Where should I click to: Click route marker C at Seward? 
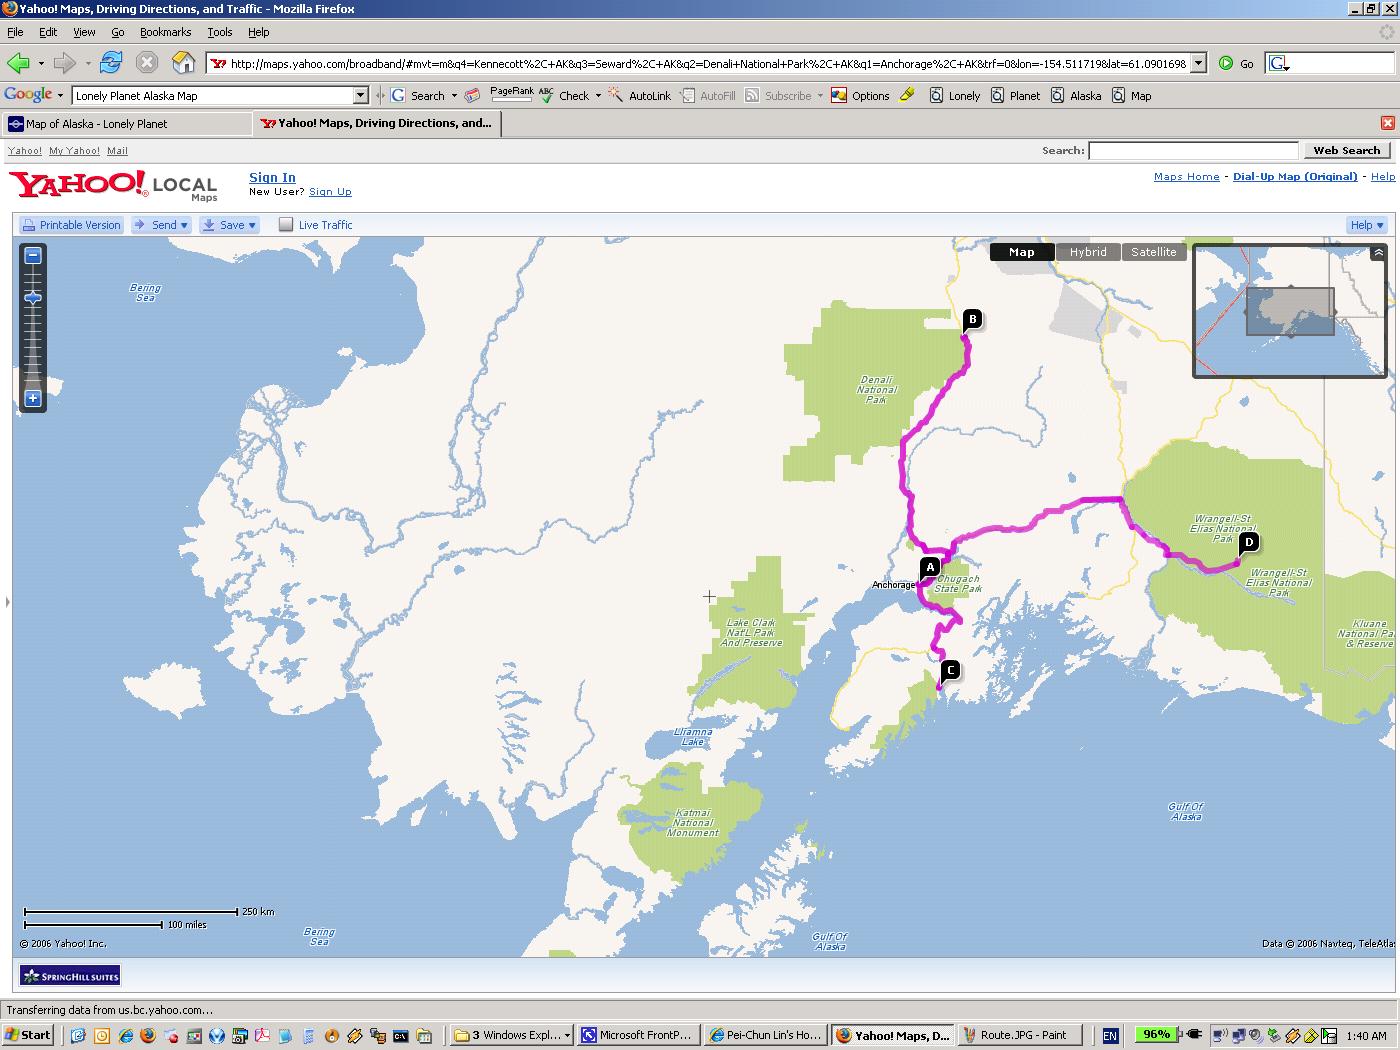point(950,671)
